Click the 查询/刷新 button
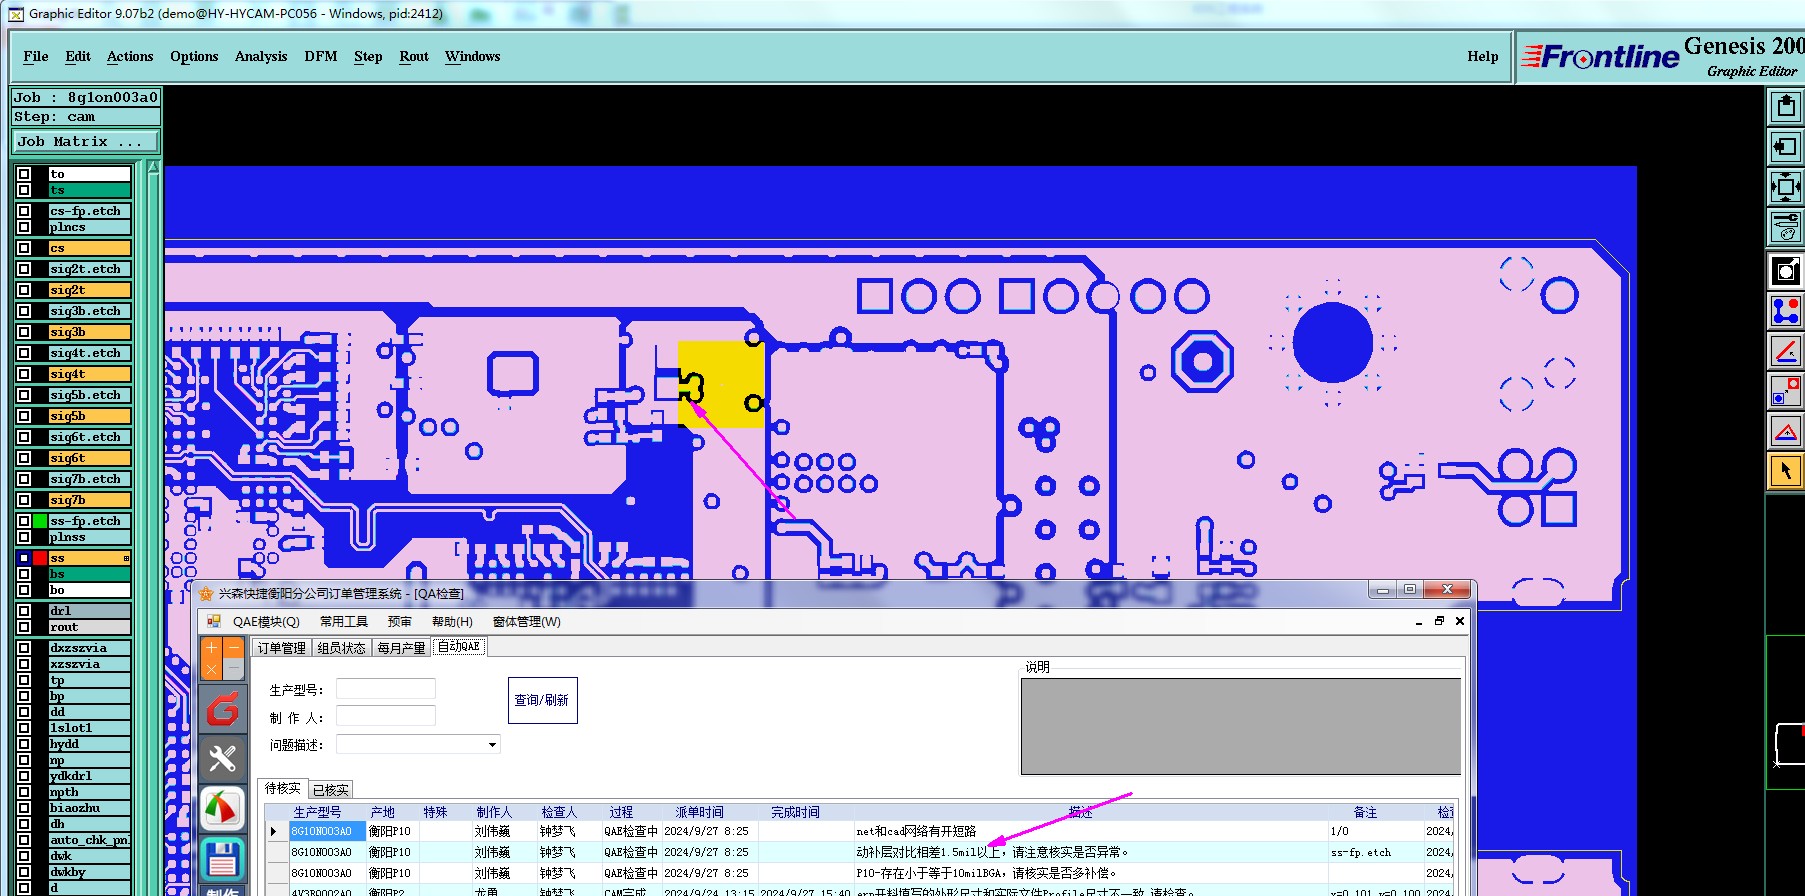The width and height of the screenshot is (1805, 896). pos(542,700)
